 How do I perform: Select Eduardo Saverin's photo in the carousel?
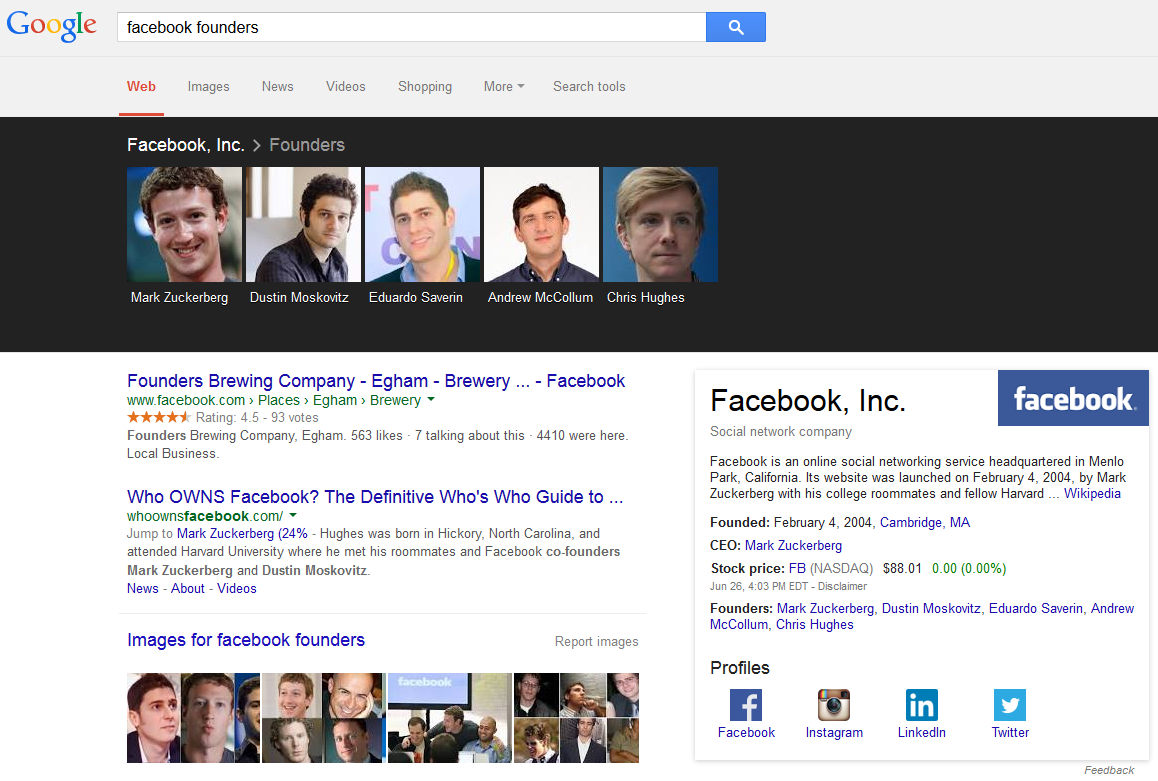tap(422, 225)
